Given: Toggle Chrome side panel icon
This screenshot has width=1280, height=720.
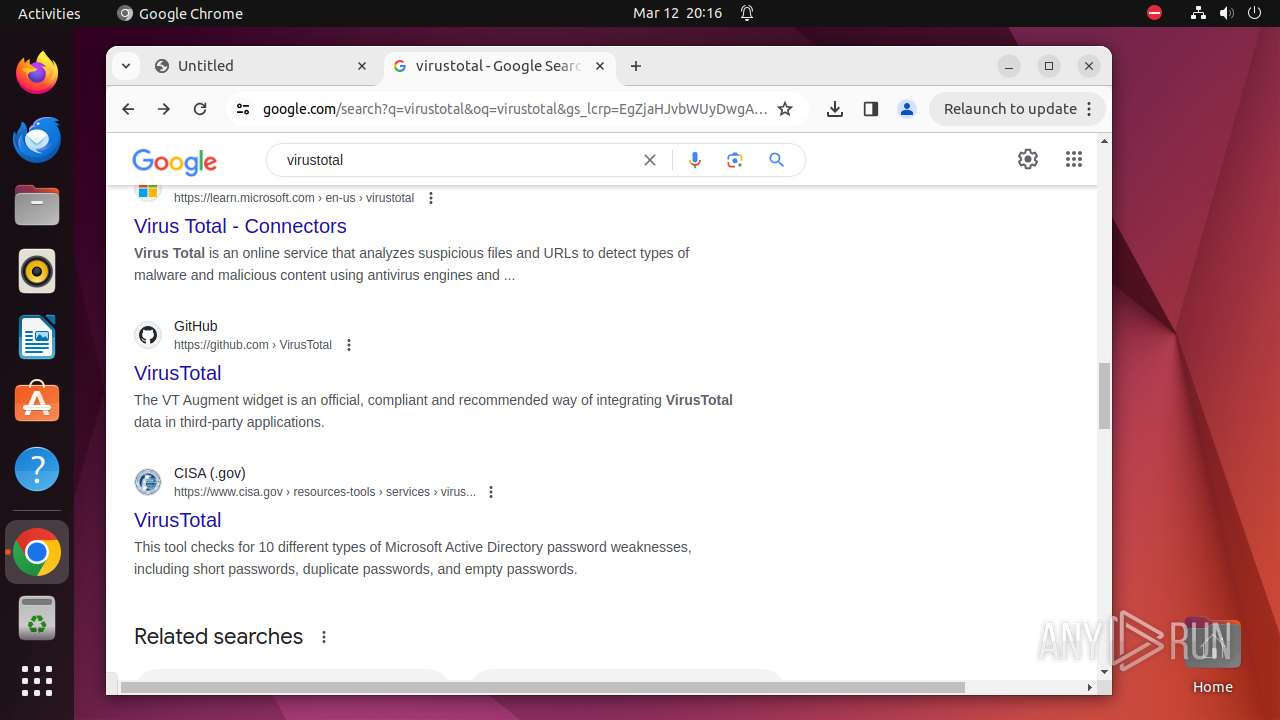Looking at the screenshot, I should coord(871,109).
